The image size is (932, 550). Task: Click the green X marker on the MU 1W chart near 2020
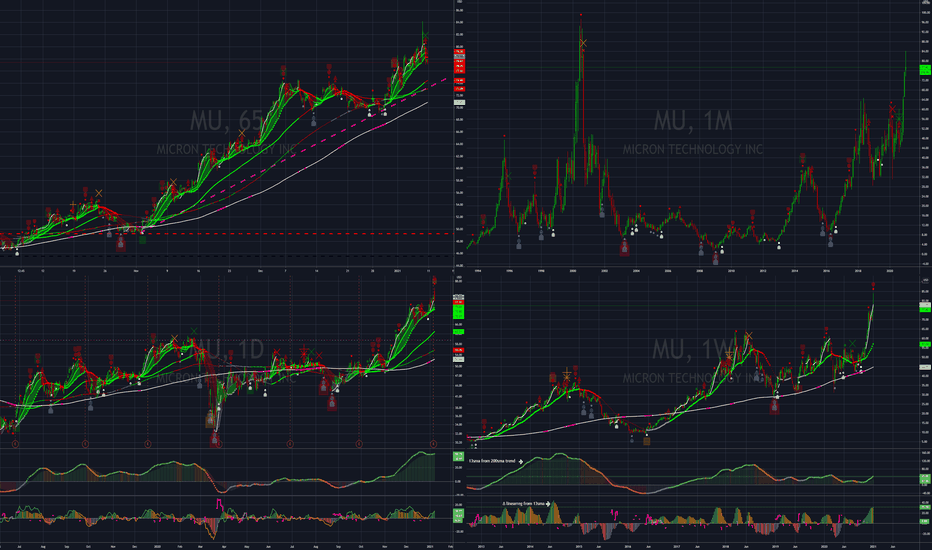click(x=853, y=343)
